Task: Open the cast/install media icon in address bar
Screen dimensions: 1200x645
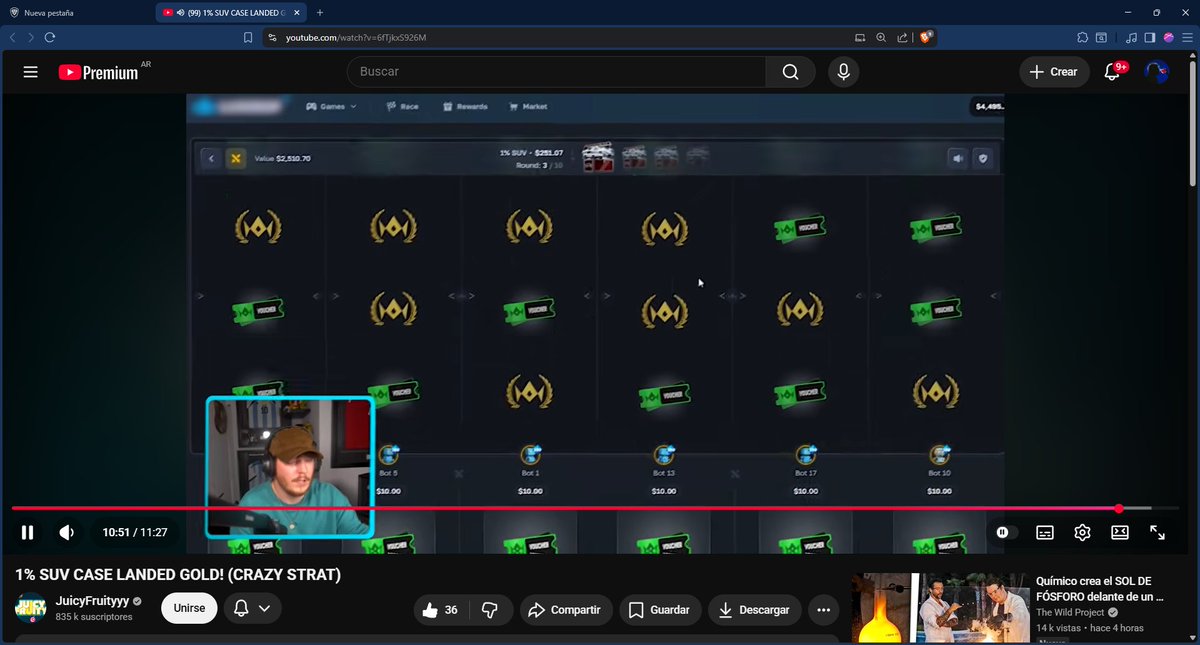Action: pos(860,37)
